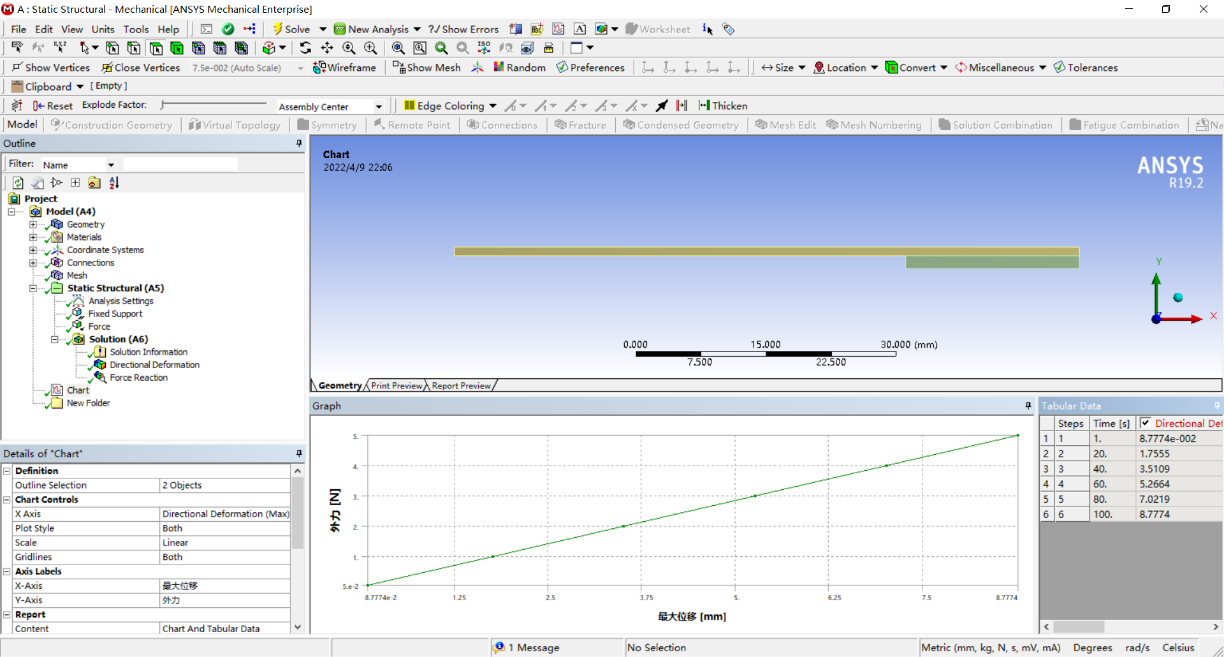
Task: Click the Reset explode button
Action: coord(53,106)
